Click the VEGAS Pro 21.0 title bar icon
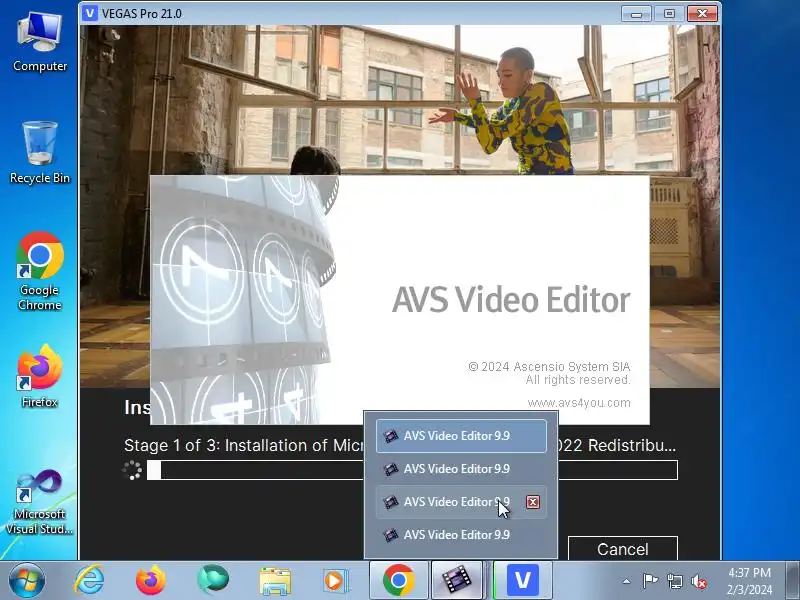The height and width of the screenshot is (600, 800). 90,13
